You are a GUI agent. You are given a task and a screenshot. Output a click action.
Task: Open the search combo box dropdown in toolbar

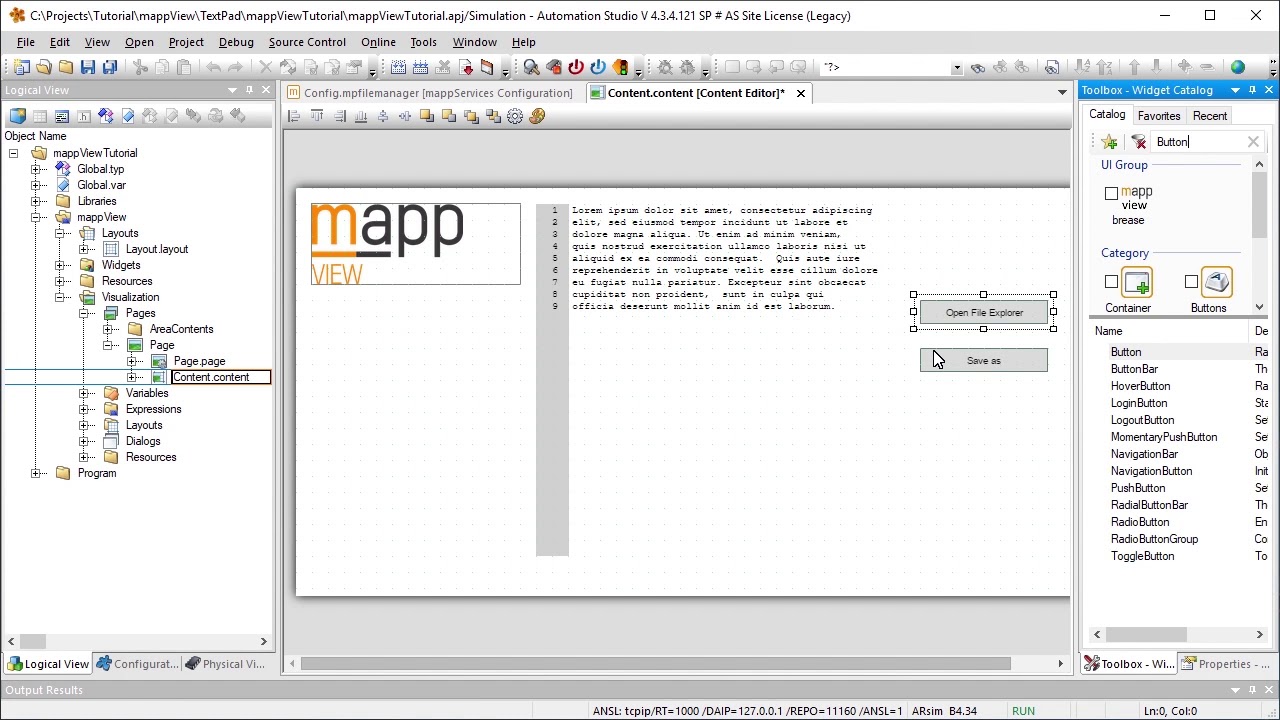957,68
